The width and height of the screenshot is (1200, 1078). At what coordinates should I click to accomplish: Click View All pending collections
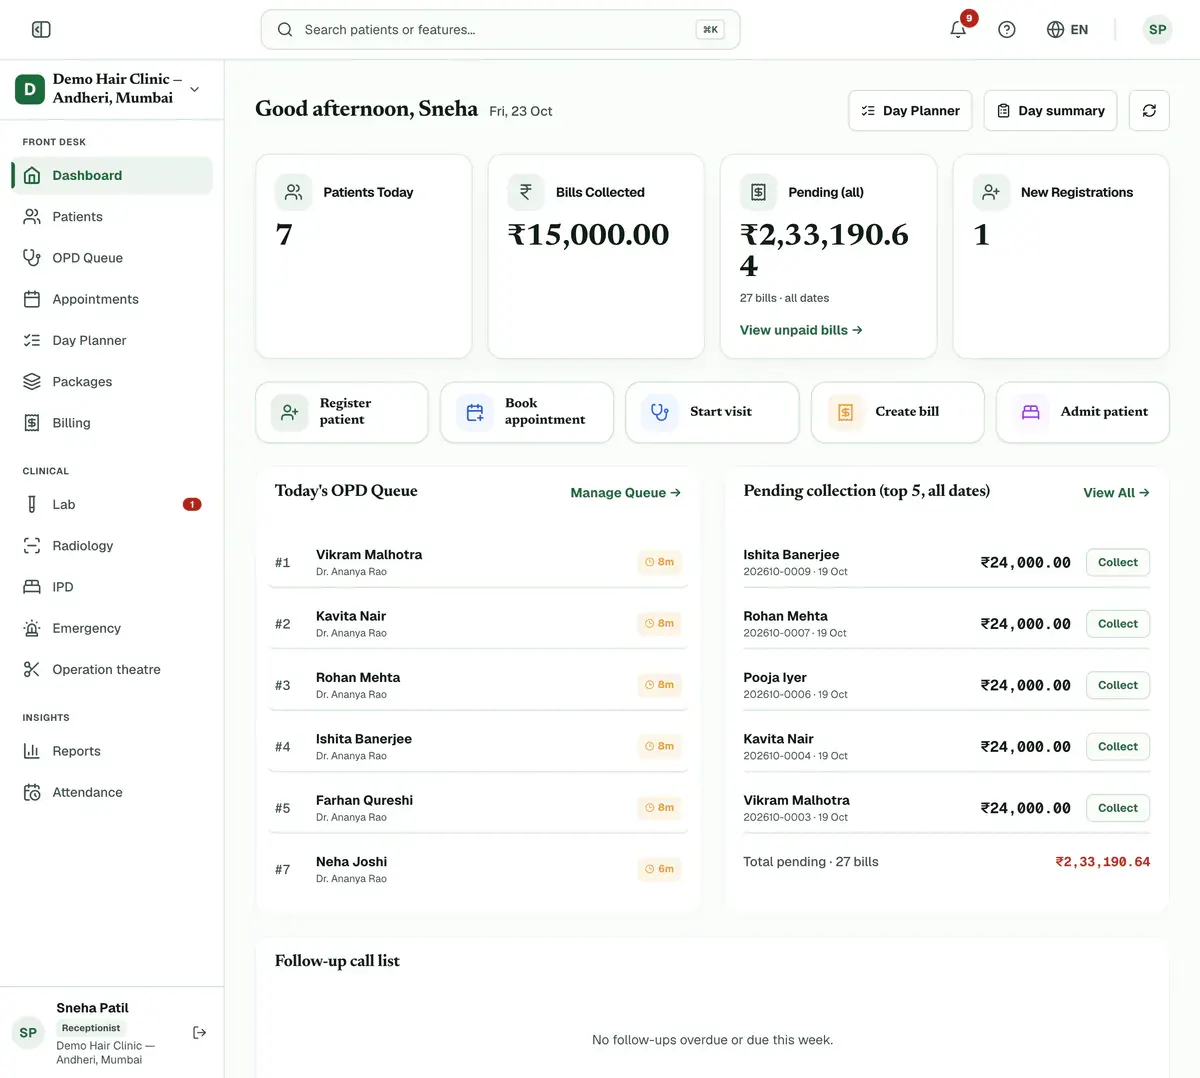[x=1116, y=493]
